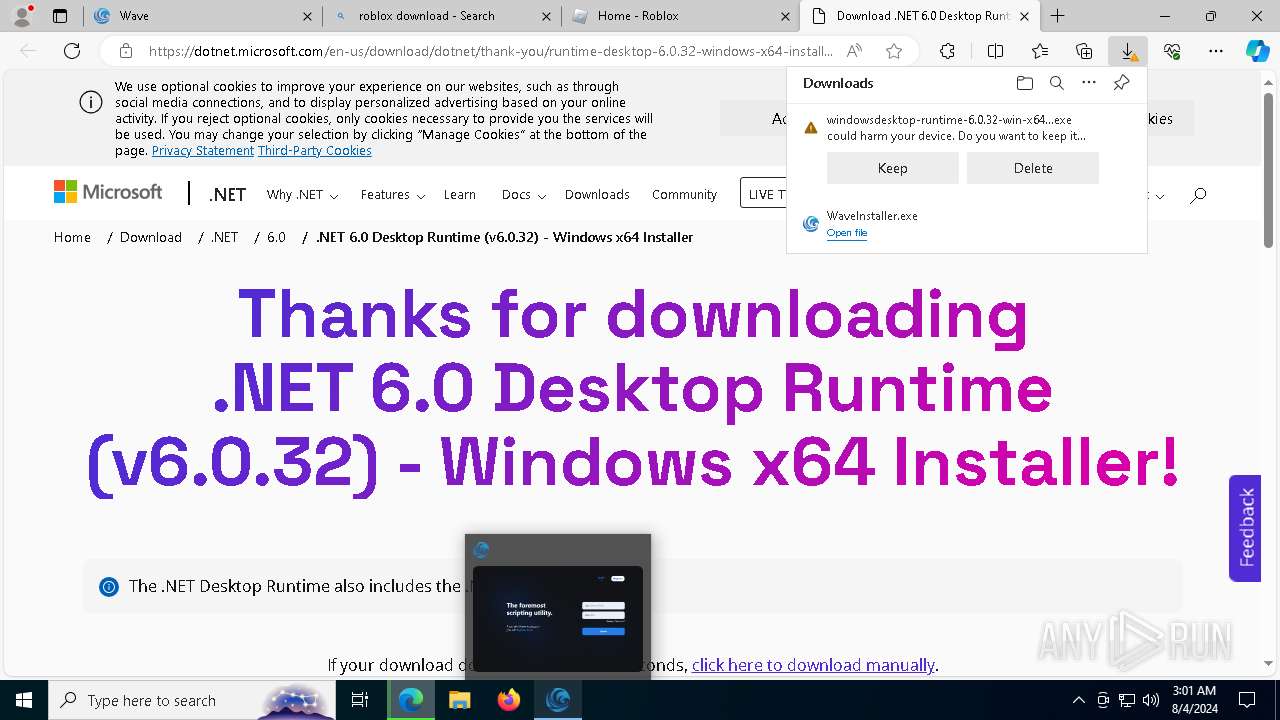Toggle the Downloads toolbar button
The width and height of the screenshot is (1280, 720).
(1128, 51)
